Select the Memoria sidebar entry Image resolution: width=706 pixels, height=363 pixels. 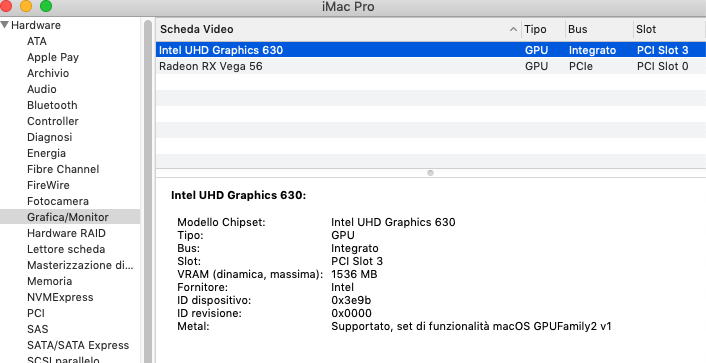tap(50, 281)
